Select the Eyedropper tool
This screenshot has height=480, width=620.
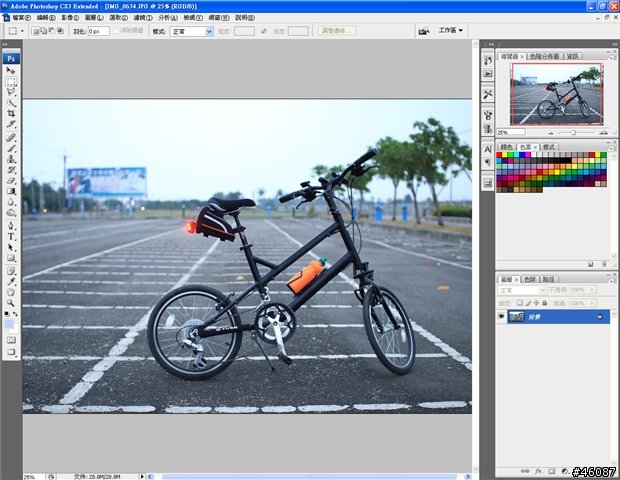pos(11,282)
